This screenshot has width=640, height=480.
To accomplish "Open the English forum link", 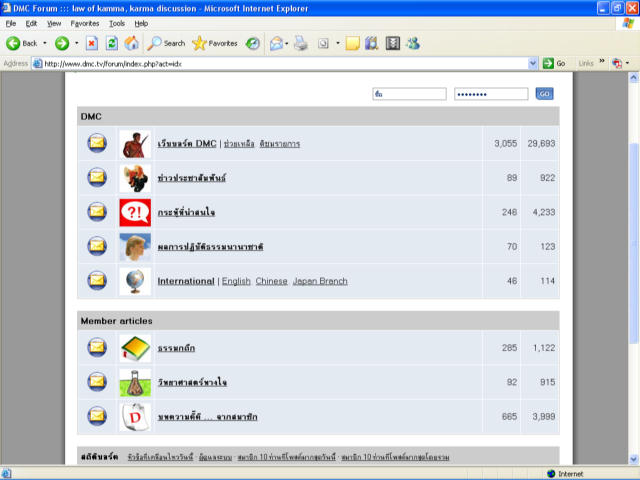I will 236,281.
